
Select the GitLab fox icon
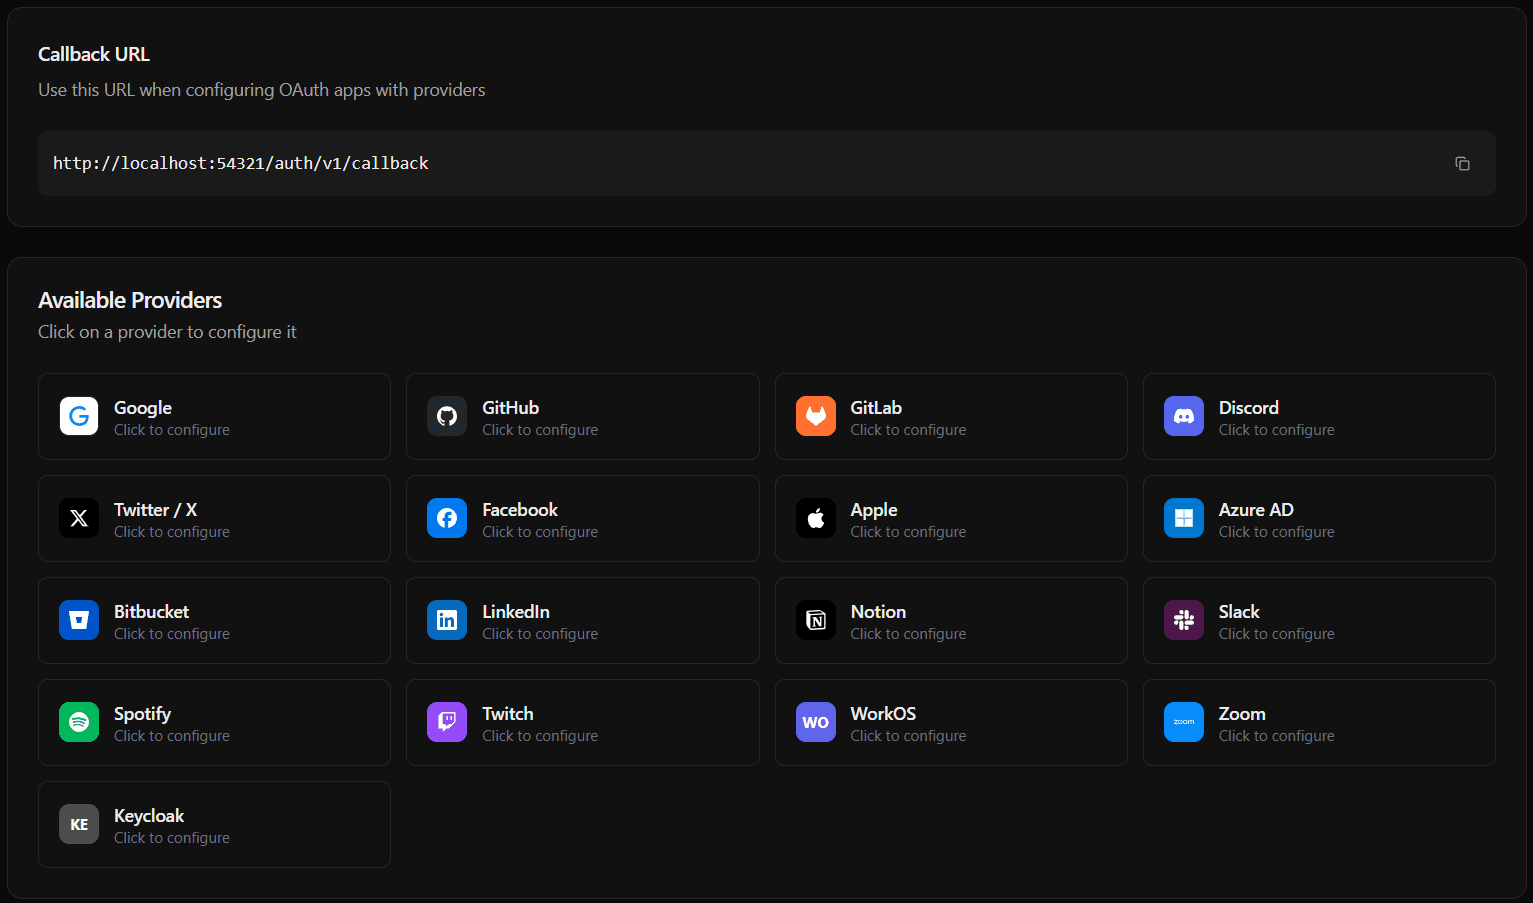pos(816,416)
